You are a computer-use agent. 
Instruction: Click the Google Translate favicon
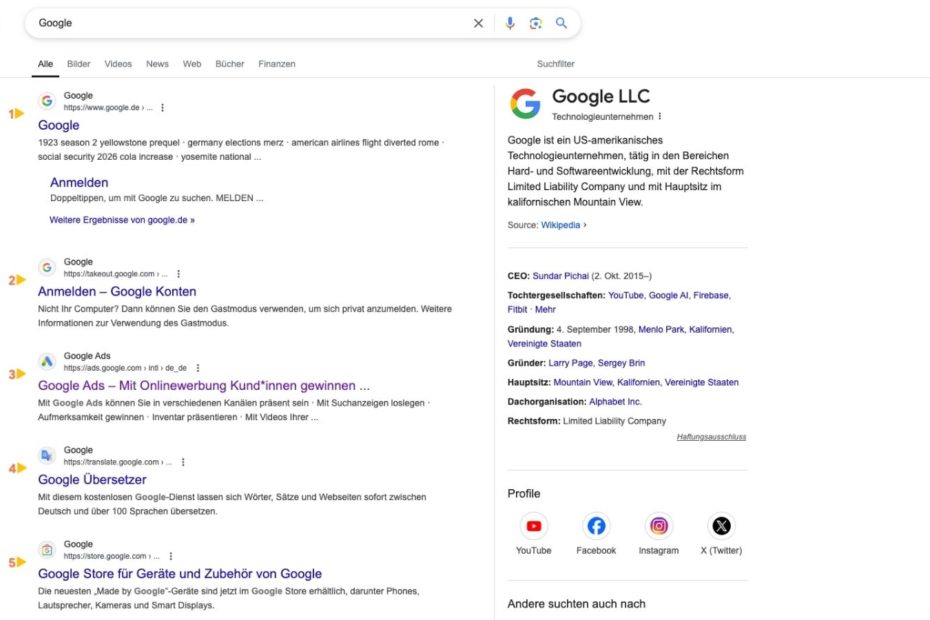coord(47,455)
